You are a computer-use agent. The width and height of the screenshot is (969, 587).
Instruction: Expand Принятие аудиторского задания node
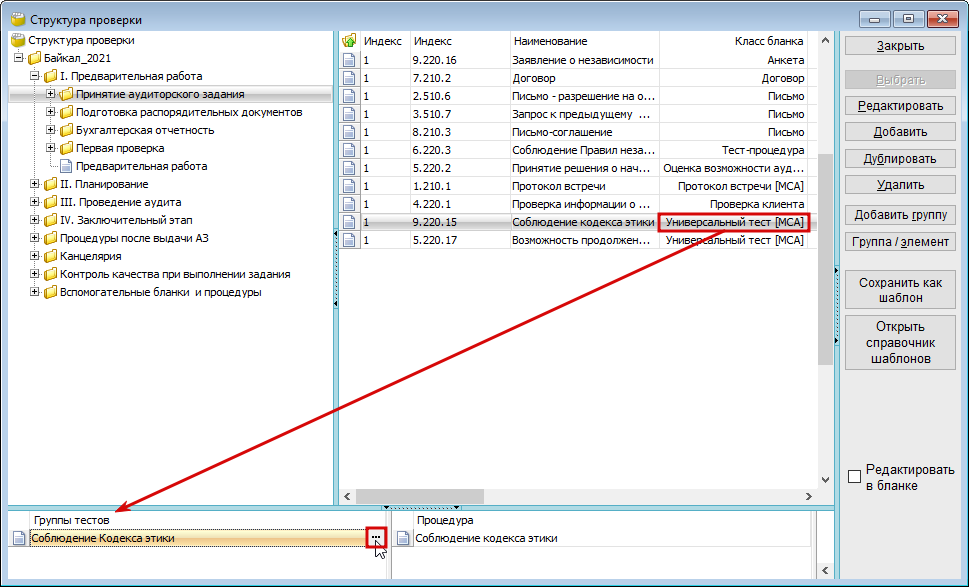(x=51, y=94)
